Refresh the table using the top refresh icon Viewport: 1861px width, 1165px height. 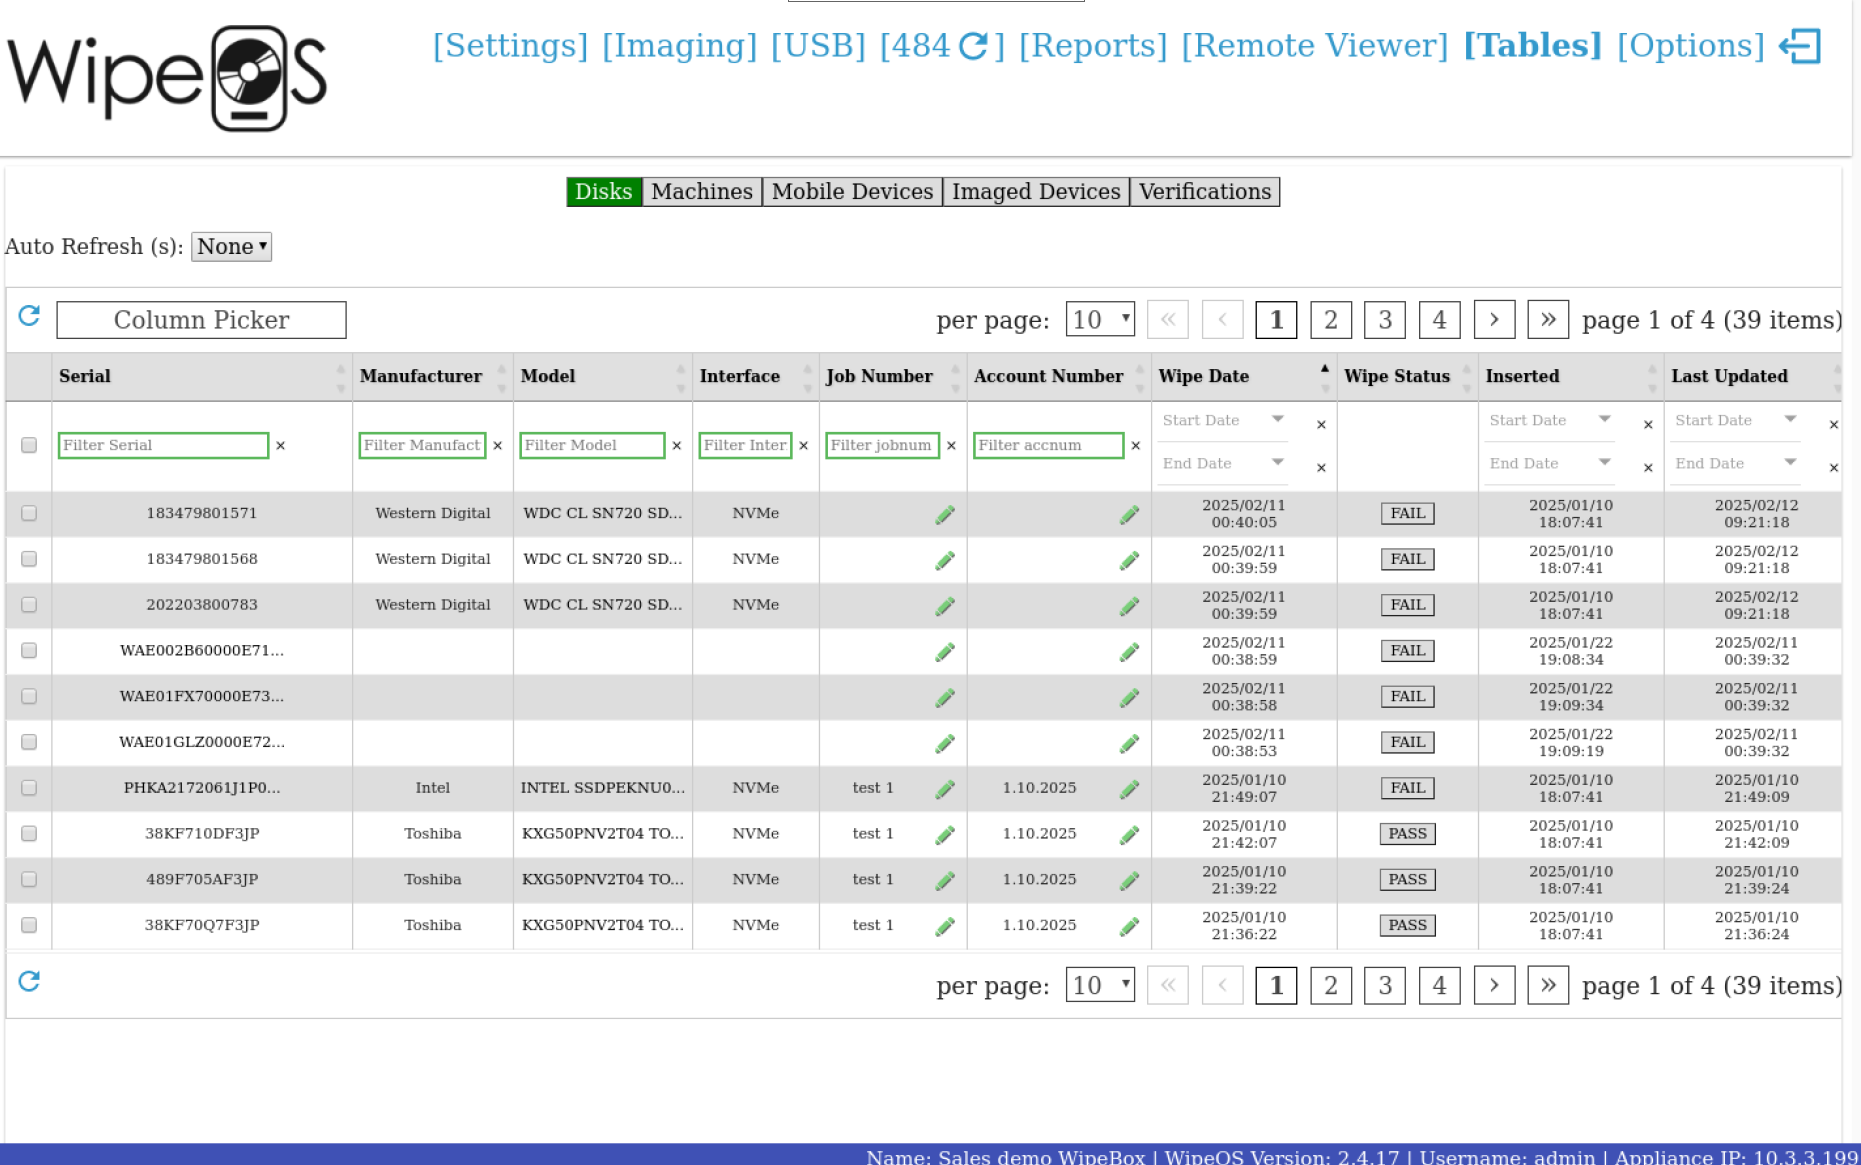coord(29,316)
